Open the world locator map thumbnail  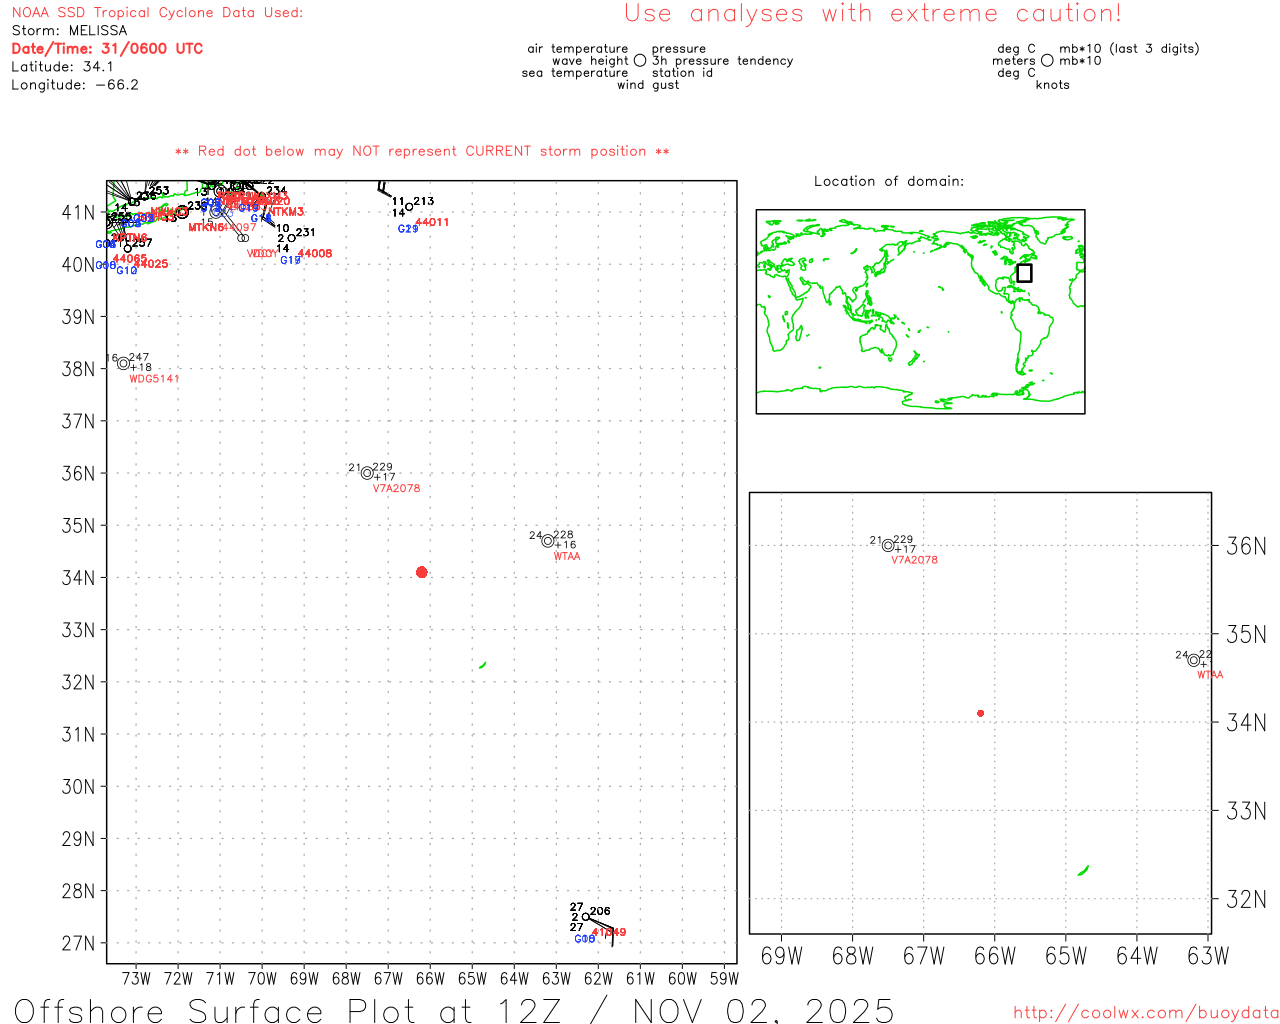tap(920, 311)
